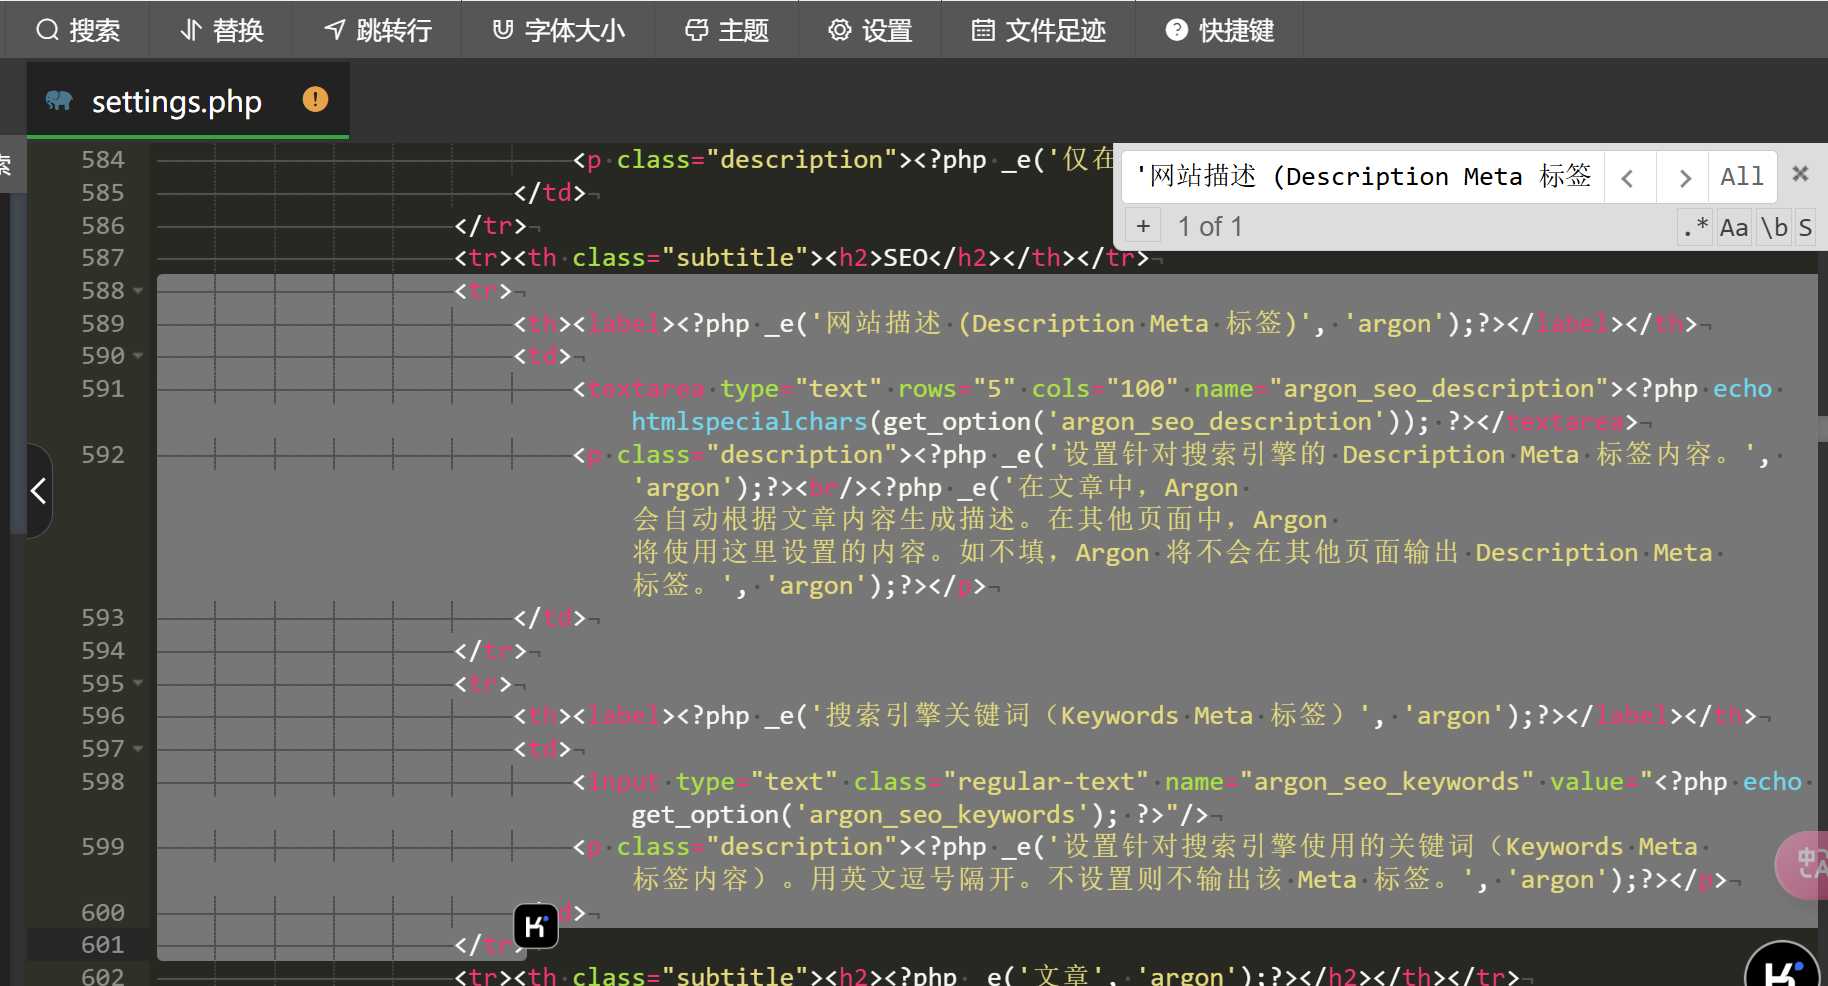Toggle whole word search (\b)
Image resolution: width=1828 pixels, height=986 pixels.
pos(1774,227)
